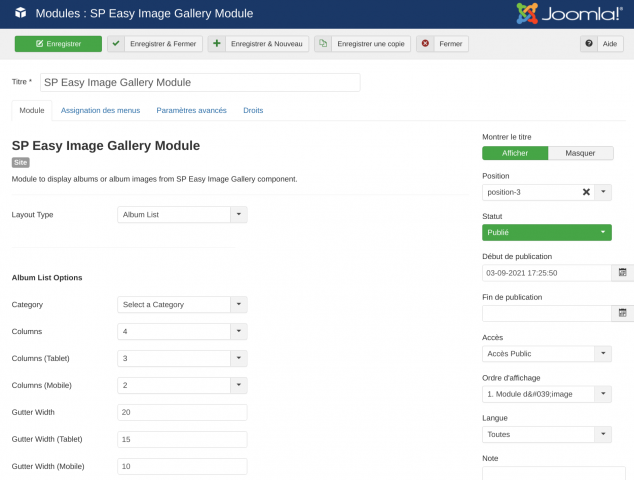Click the Gutter Width field
The height and width of the screenshot is (480, 634).
tap(182, 412)
